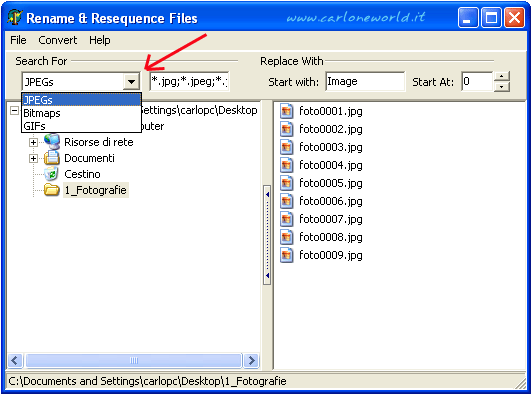The height and width of the screenshot is (396, 531).
Task: Choose GIFs in the dropdown list
Action: pyautogui.click(x=81, y=126)
